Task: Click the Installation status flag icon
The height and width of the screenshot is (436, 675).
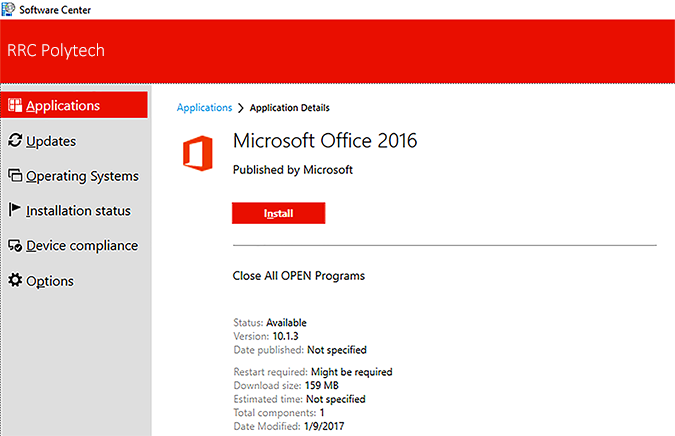Action: tap(14, 210)
